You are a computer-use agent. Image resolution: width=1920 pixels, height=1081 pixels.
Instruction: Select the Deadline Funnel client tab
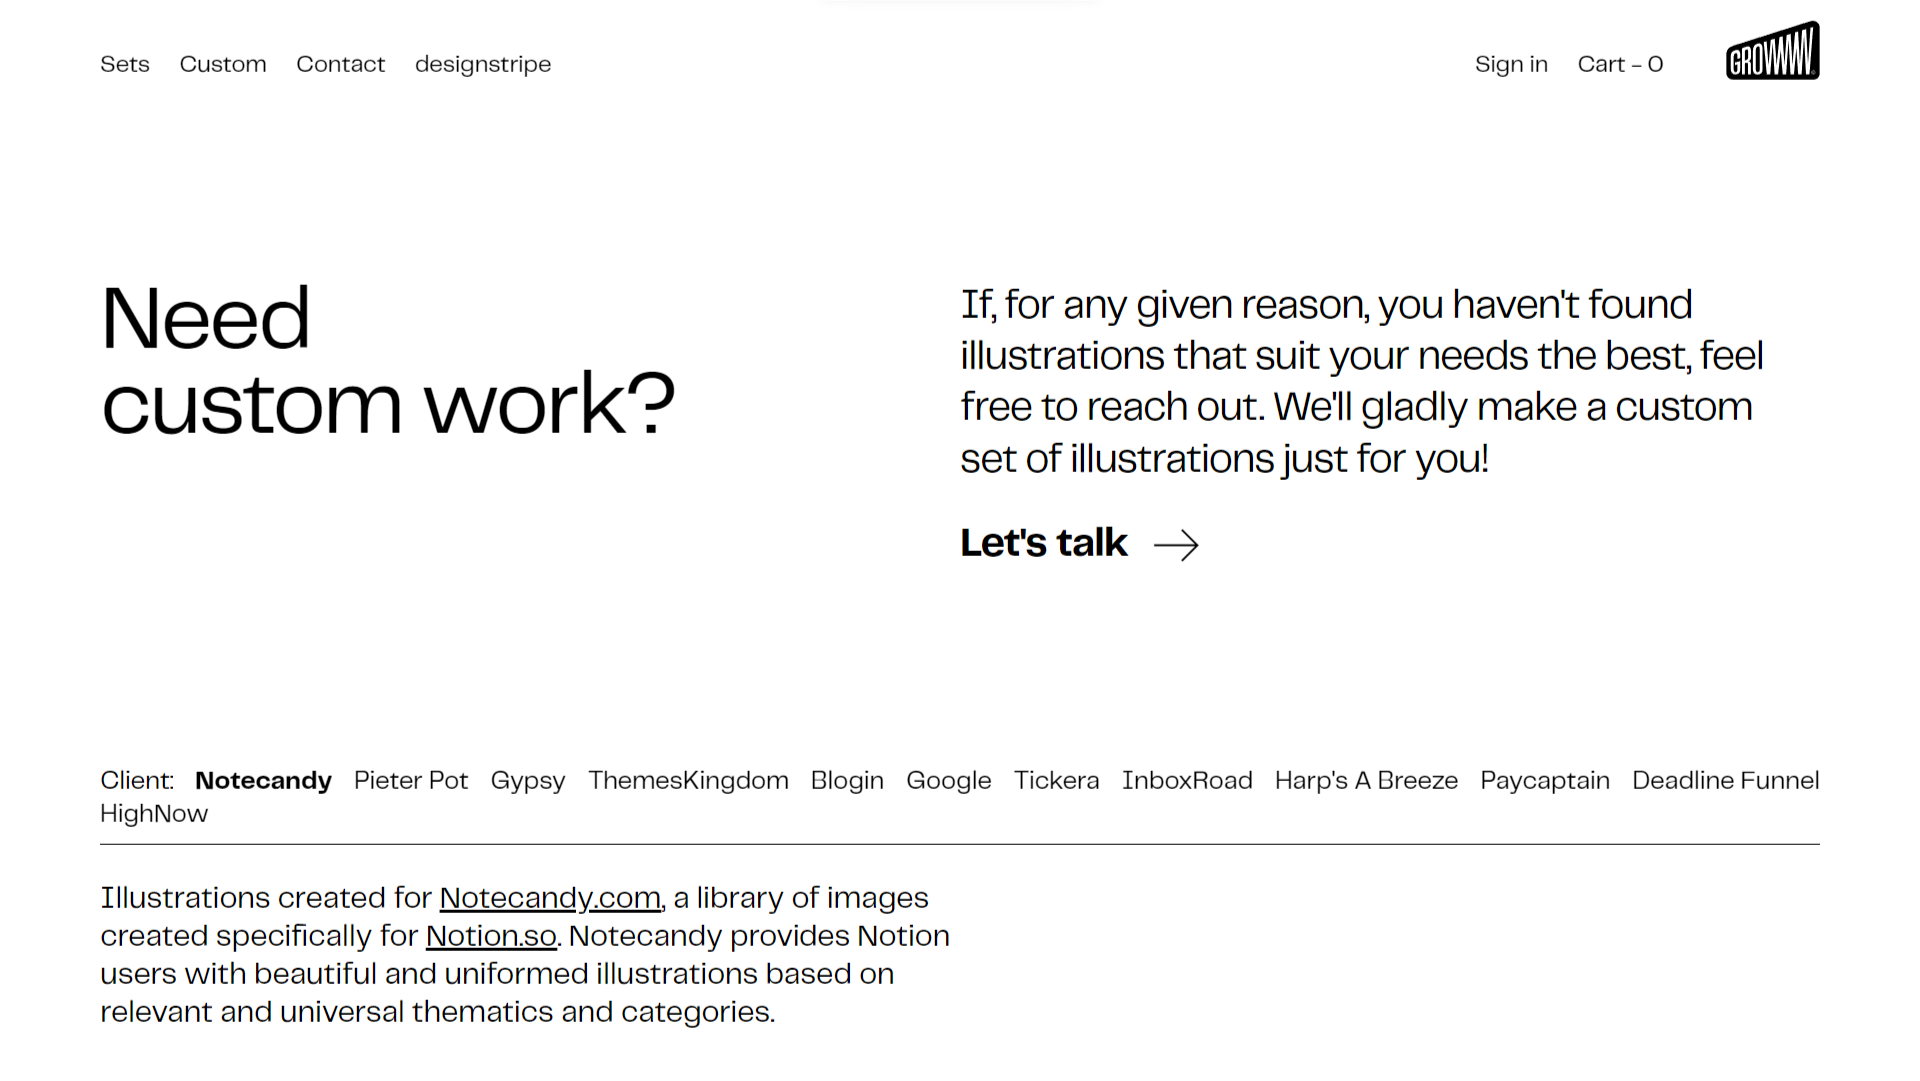pyautogui.click(x=1726, y=780)
